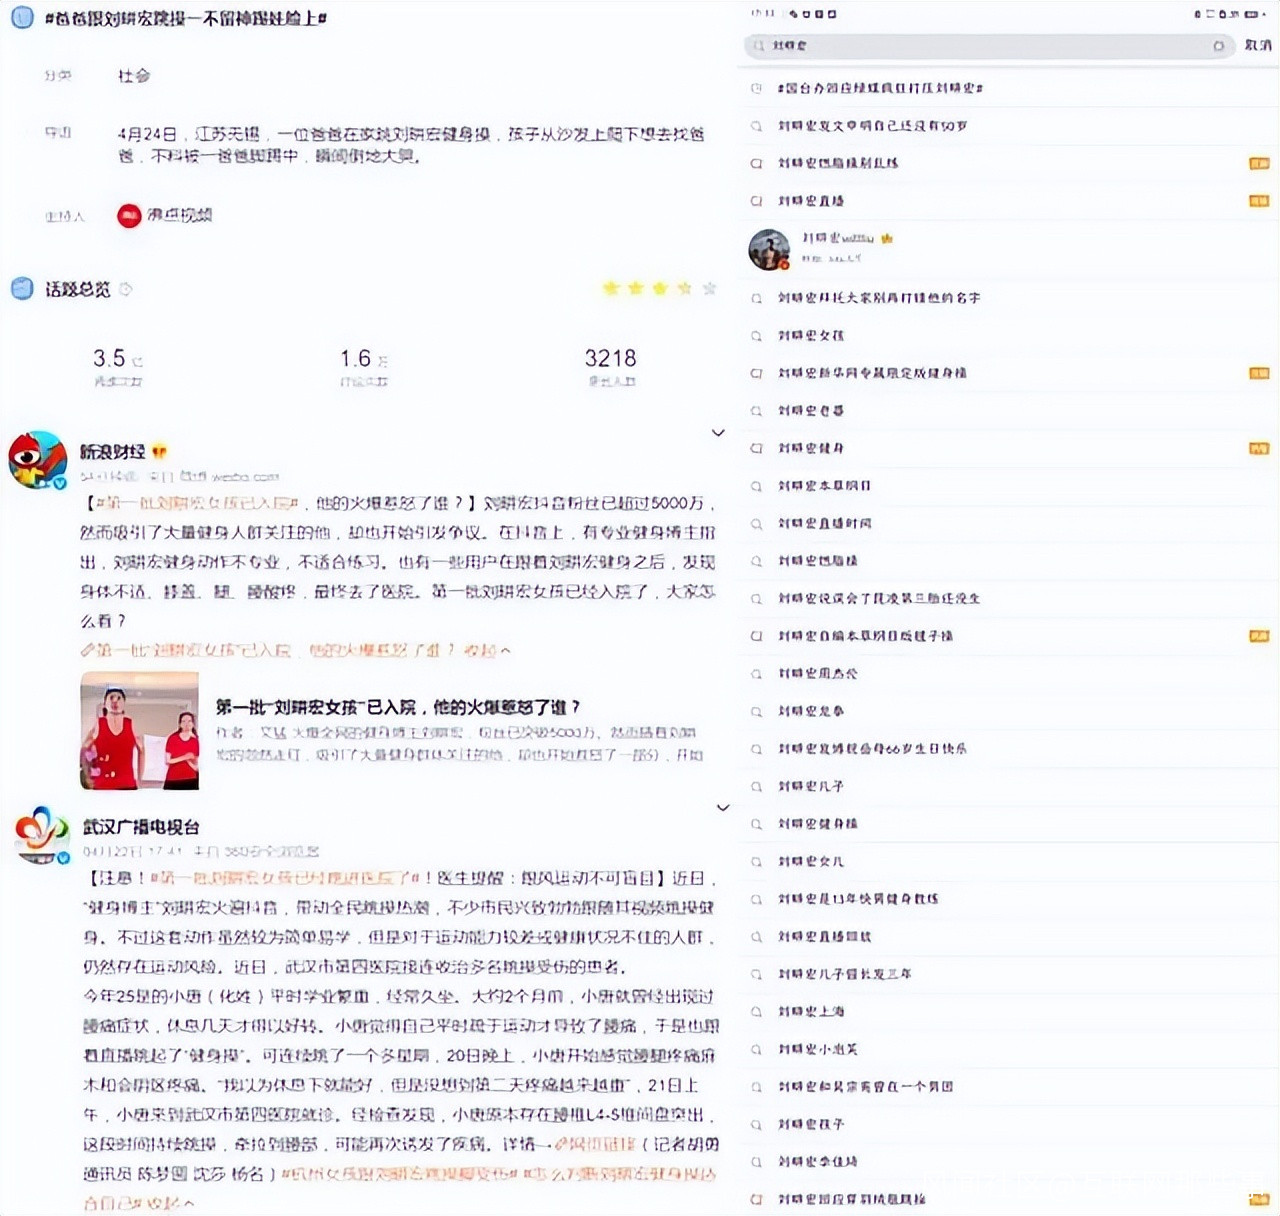Select the fifth grey star in the rating
The width and height of the screenshot is (1280, 1216).
click(709, 289)
